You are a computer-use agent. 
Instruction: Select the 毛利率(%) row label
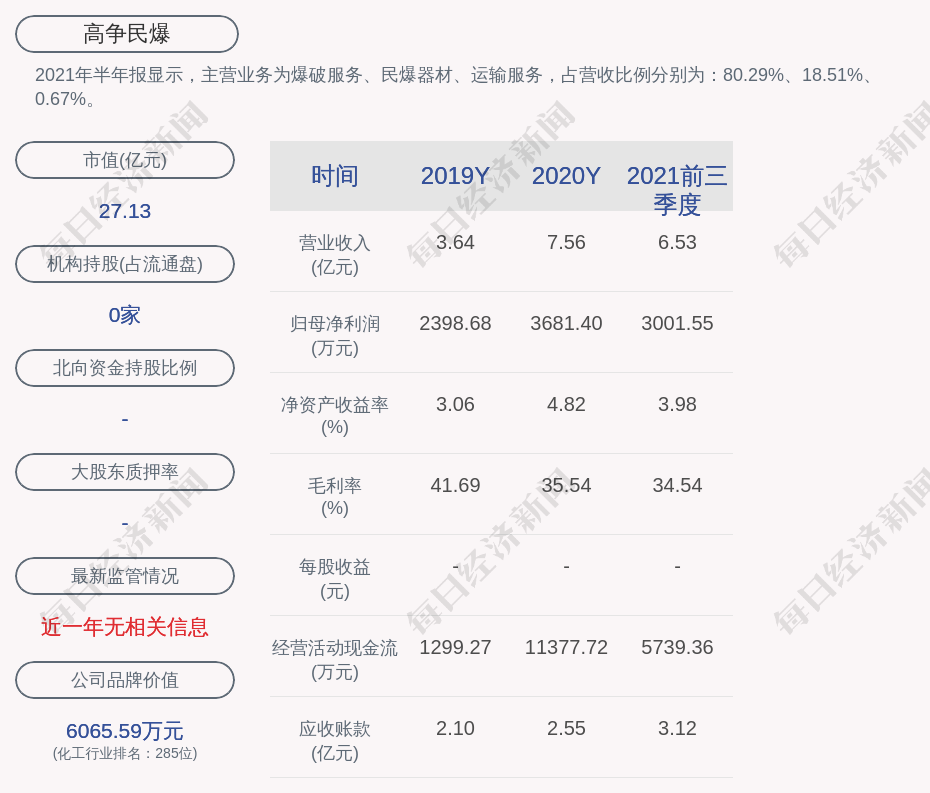coord(335,497)
